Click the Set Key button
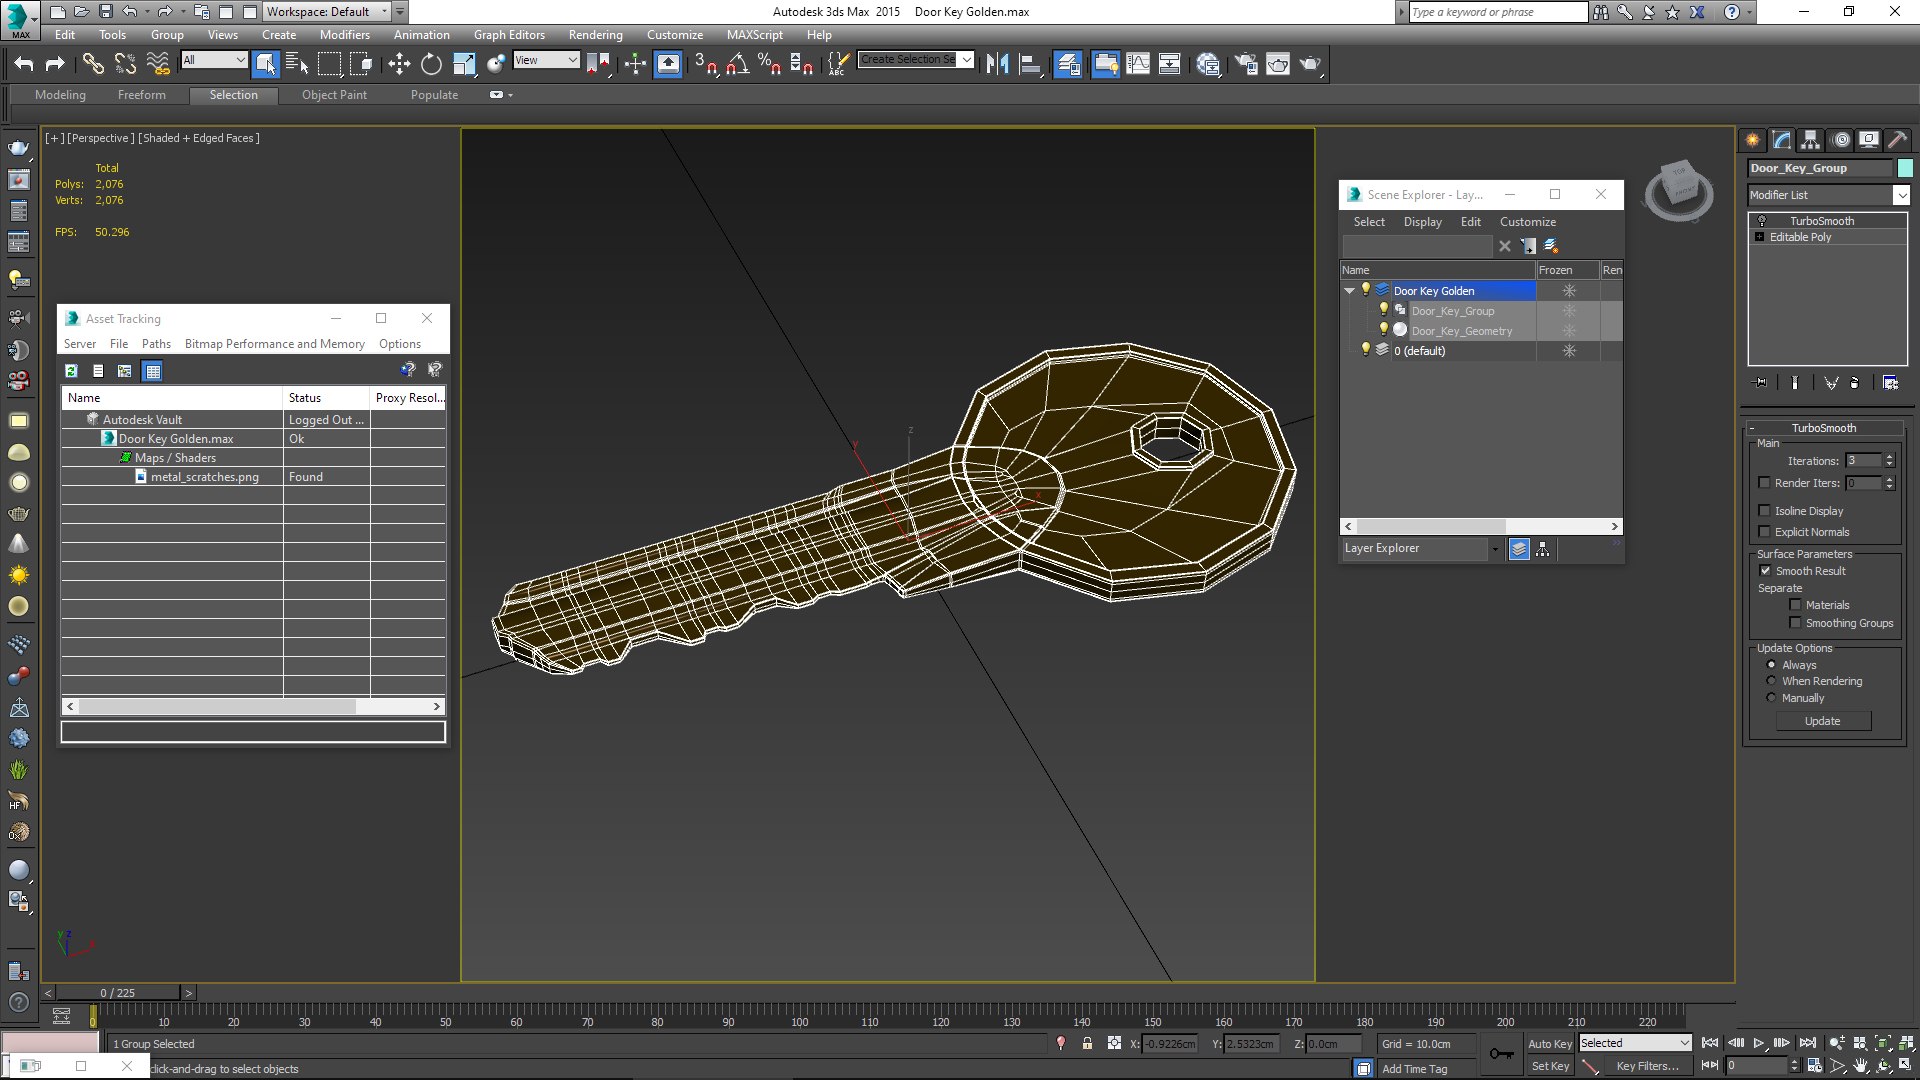The height and width of the screenshot is (1080, 1920). pos(1550,1066)
